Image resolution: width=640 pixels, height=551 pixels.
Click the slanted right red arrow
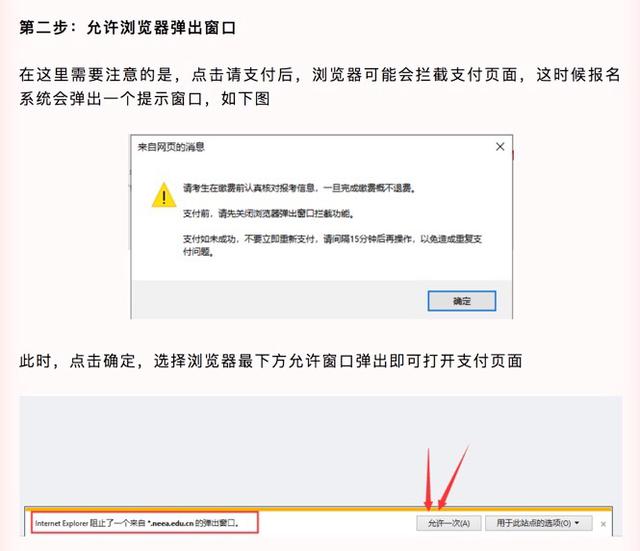(x=453, y=477)
